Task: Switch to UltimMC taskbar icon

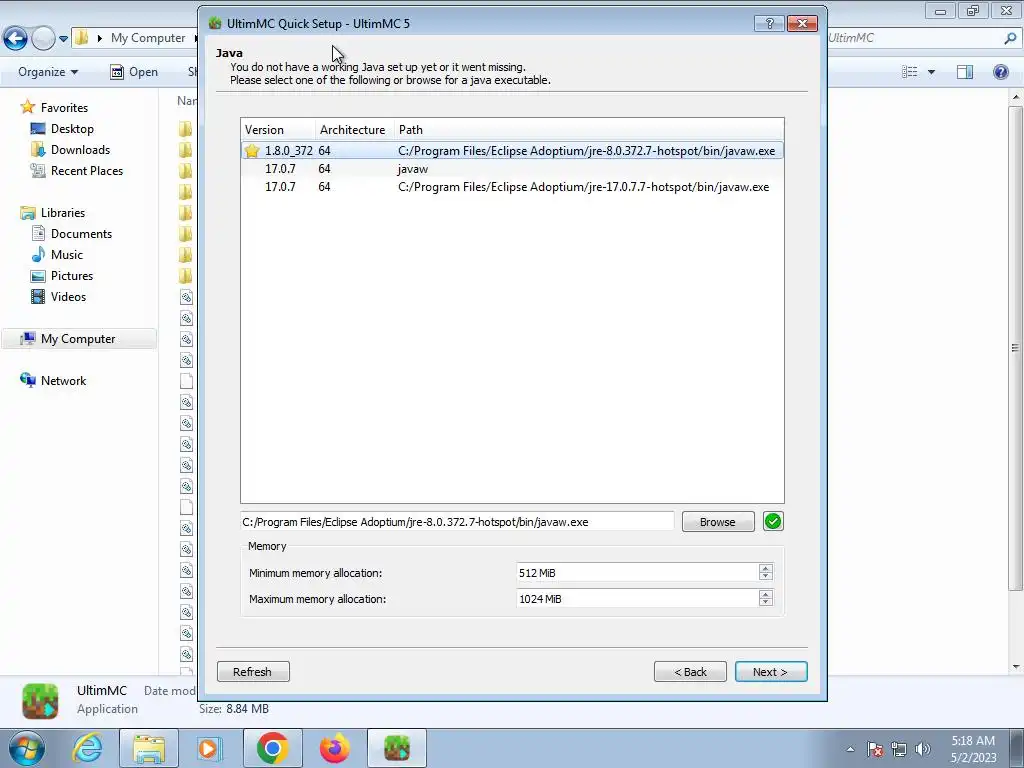Action: [396, 748]
